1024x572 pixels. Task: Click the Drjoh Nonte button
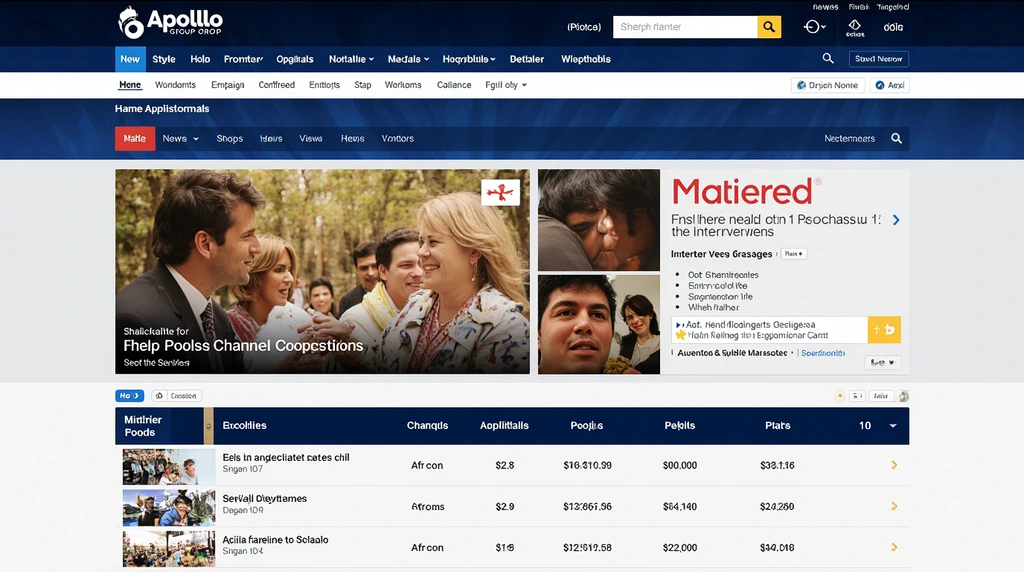coord(827,86)
